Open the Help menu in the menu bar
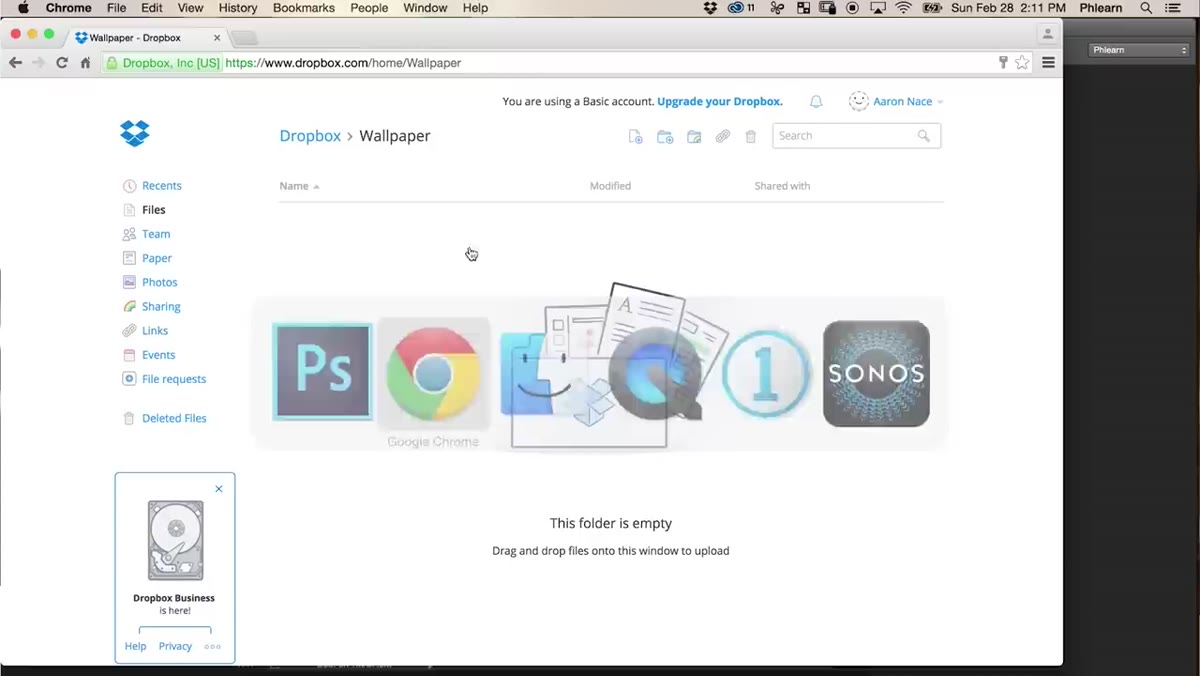1200x676 pixels. tap(476, 8)
